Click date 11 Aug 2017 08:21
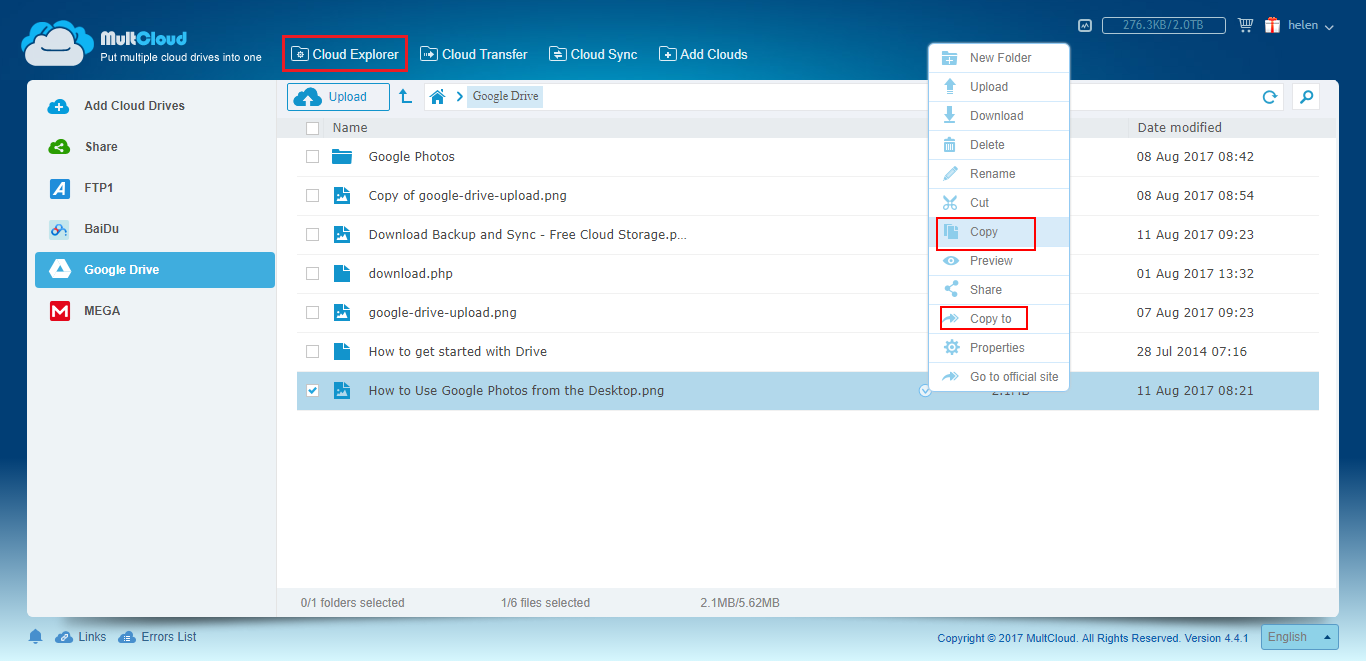 pyautogui.click(x=1195, y=391)
